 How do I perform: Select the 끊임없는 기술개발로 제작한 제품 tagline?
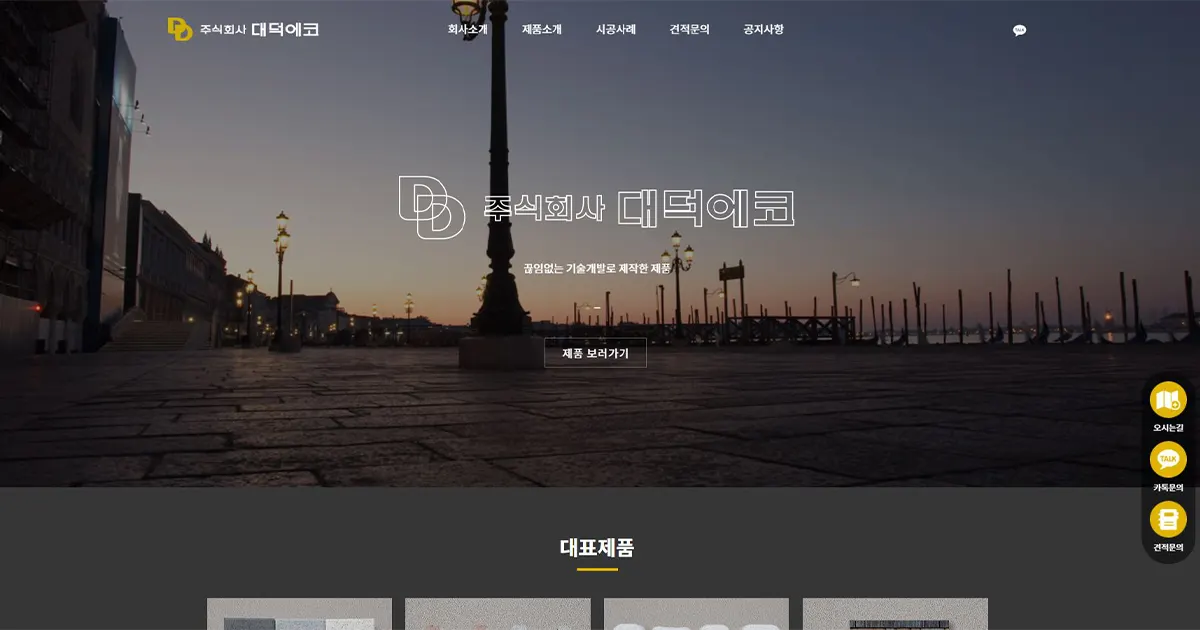coord(597,269)
